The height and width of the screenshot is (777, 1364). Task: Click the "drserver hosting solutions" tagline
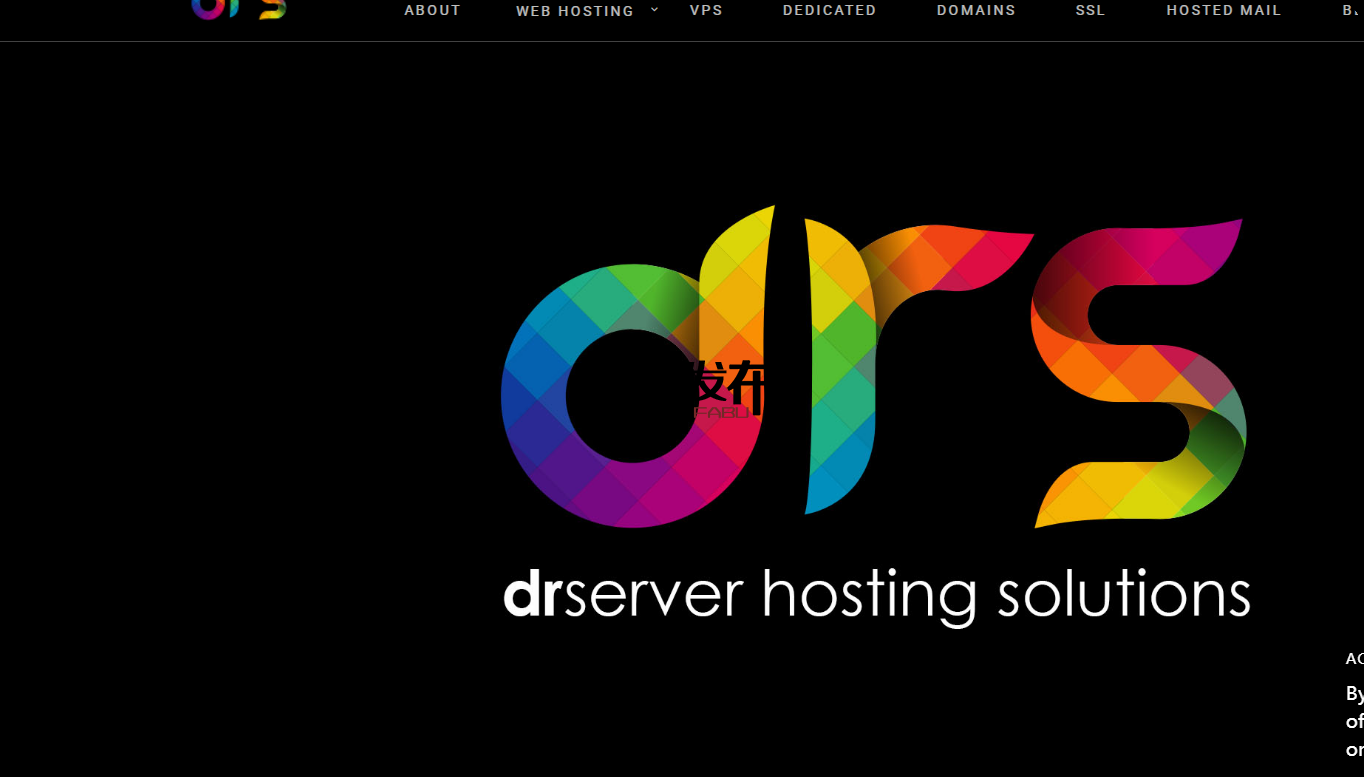pyautogui.click(x=876, y=594)
